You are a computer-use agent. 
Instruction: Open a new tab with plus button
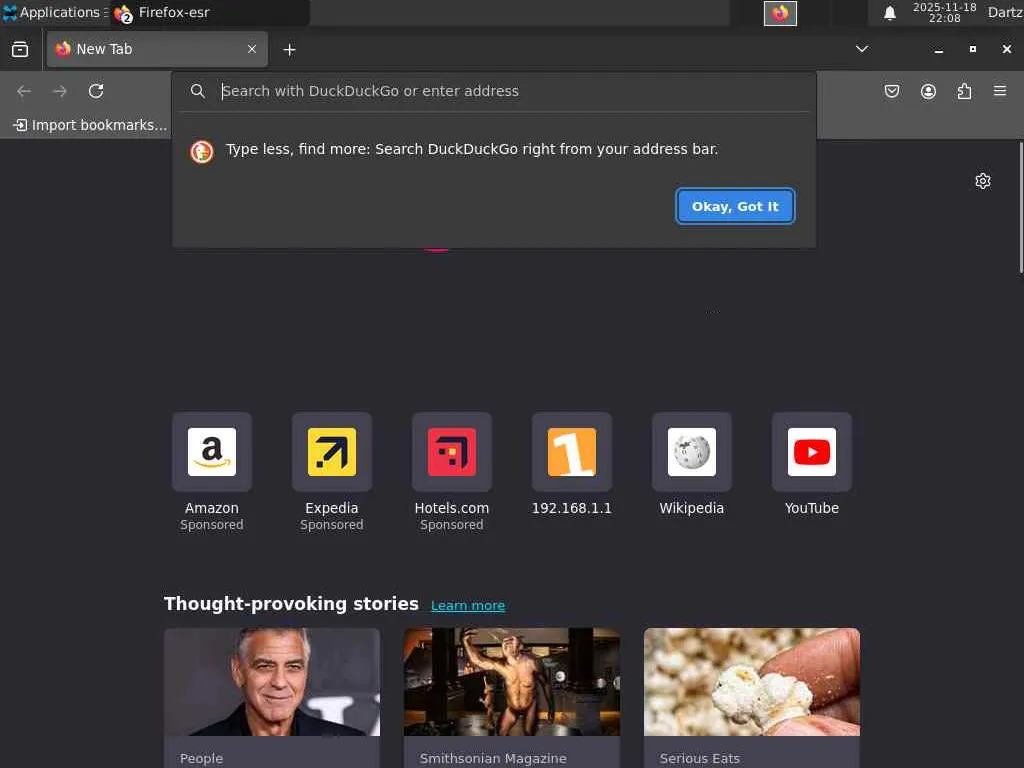(x=289, y=50)
